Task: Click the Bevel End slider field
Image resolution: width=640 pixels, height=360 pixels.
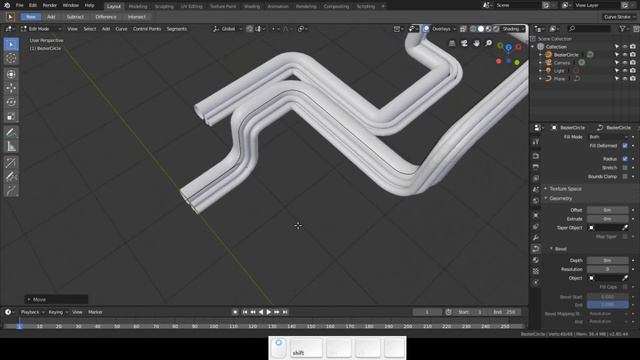Action: point(608,305)
